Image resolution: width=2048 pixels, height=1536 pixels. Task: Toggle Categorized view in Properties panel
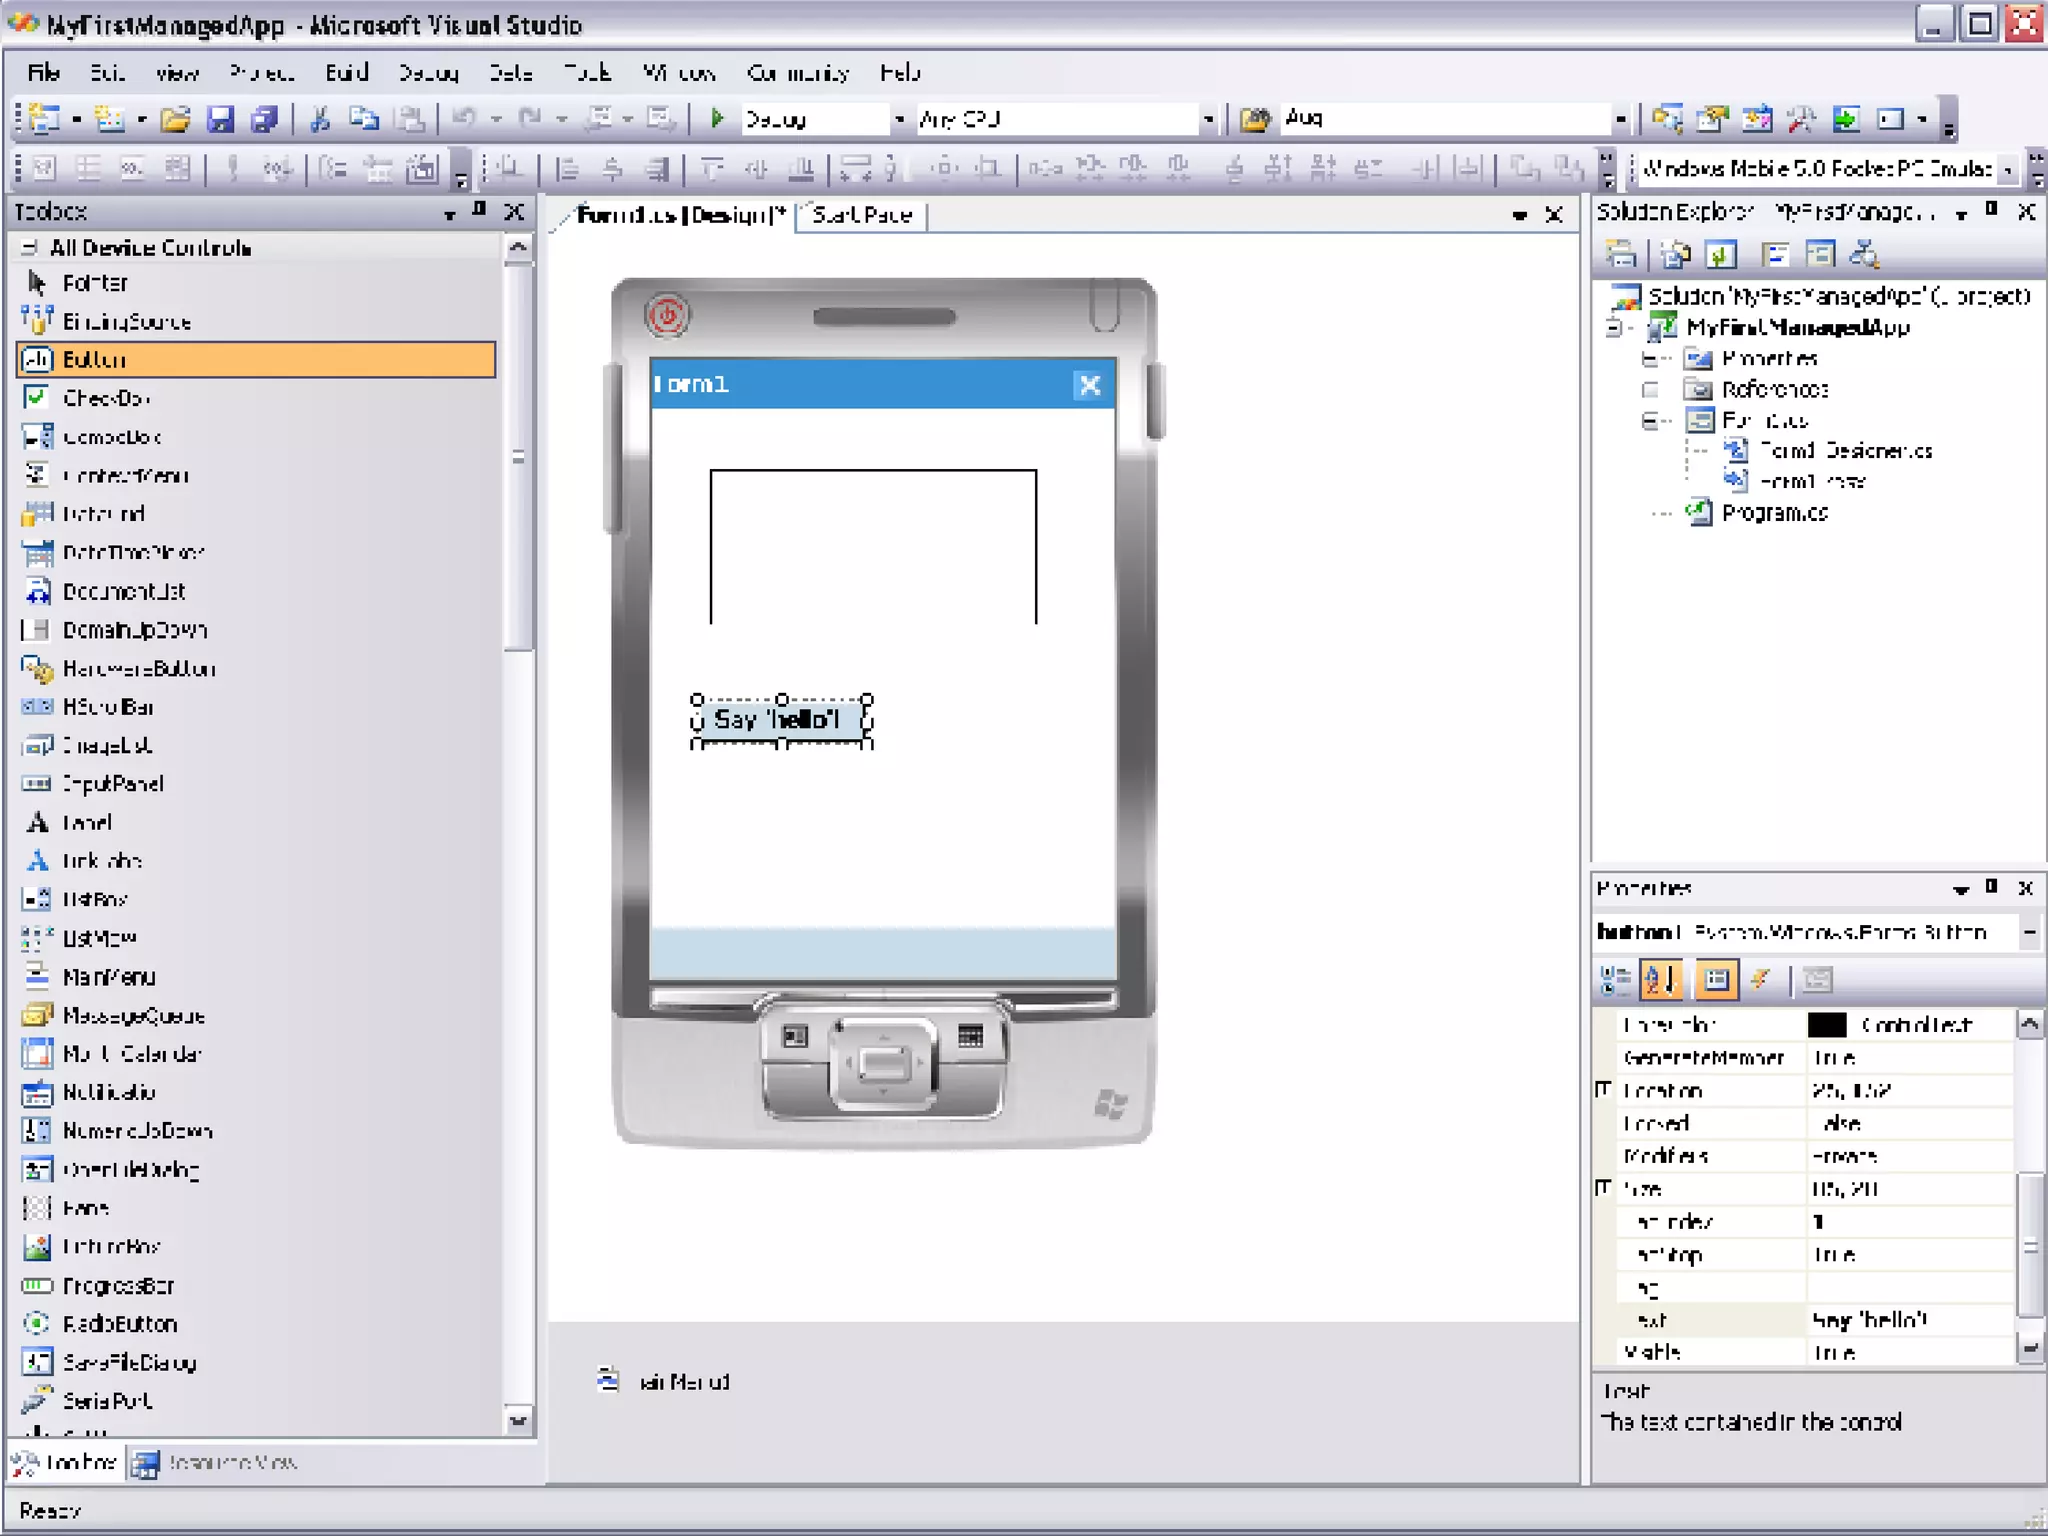(x=1615, y=980)
